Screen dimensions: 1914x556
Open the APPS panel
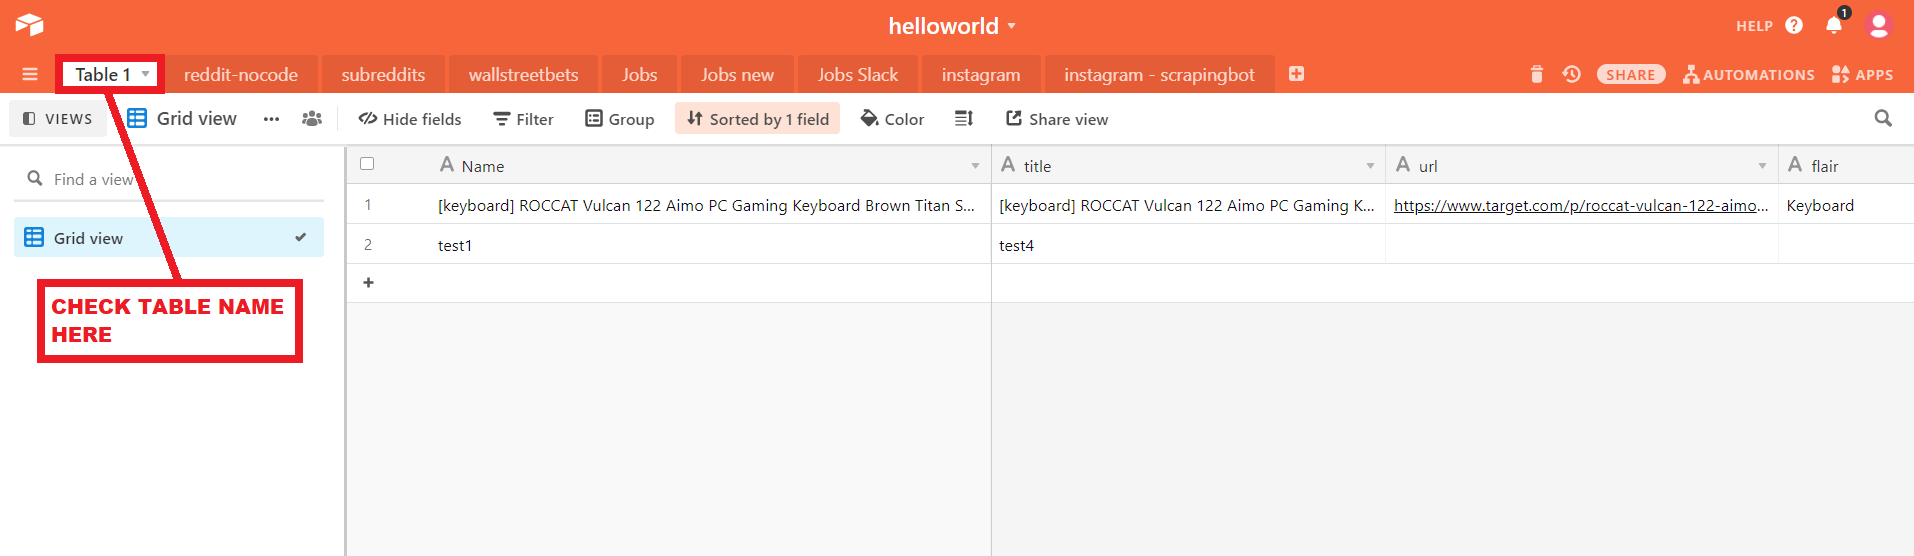pos(1862,75)
